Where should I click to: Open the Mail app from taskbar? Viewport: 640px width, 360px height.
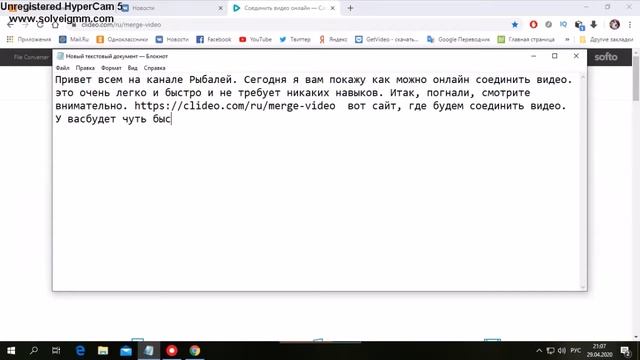(x=126, y=351)
